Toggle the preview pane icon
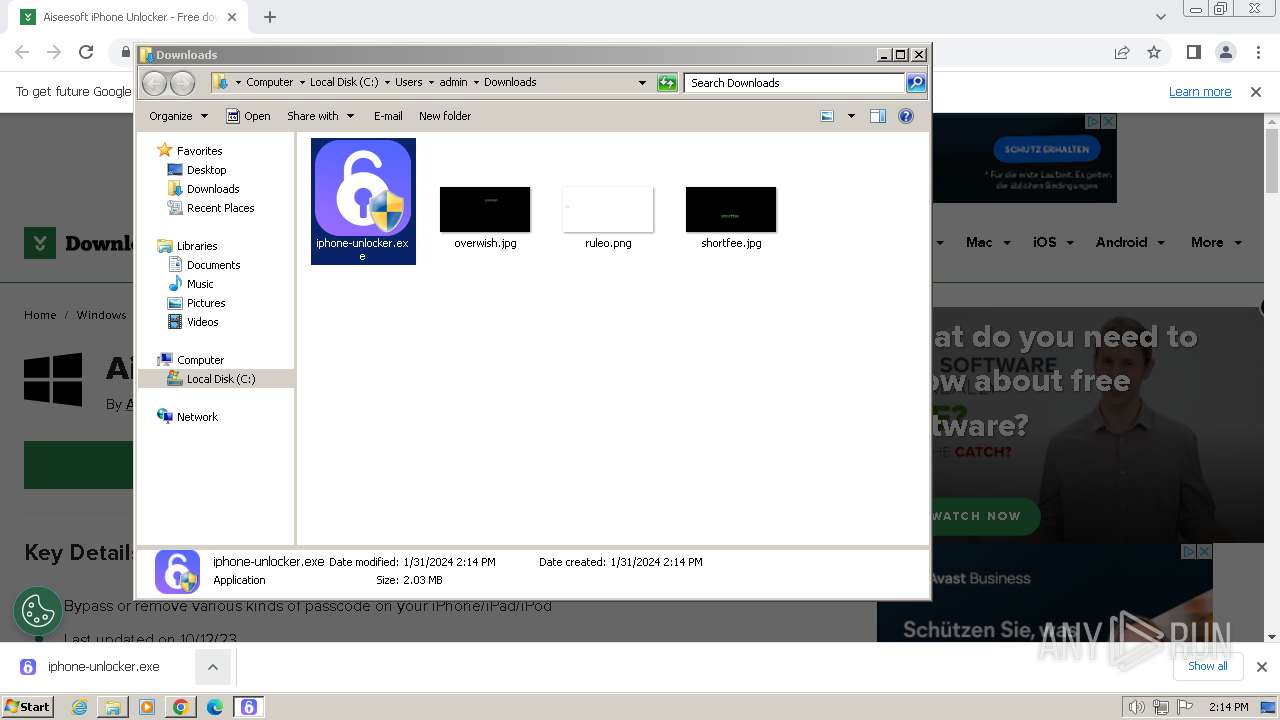The height and width of the screenshot is (720, 1280). click(x=878, y=116)
